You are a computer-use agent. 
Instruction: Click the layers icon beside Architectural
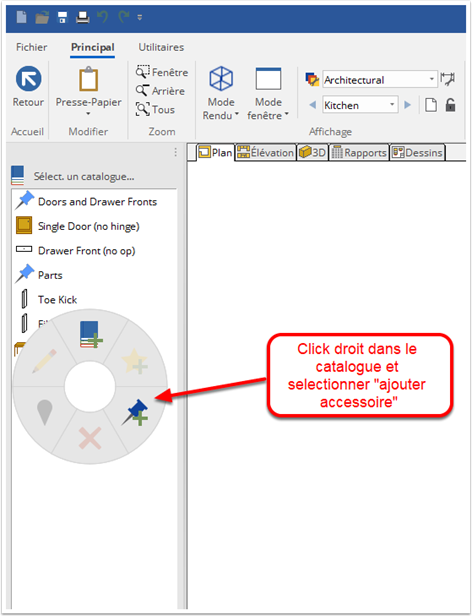click(x=312, y=79)
